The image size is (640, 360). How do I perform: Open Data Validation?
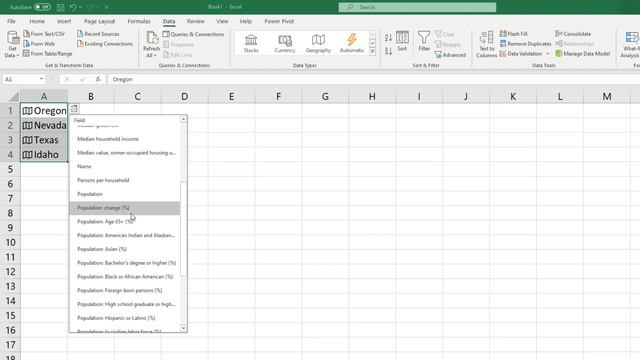tap(521, 53)
